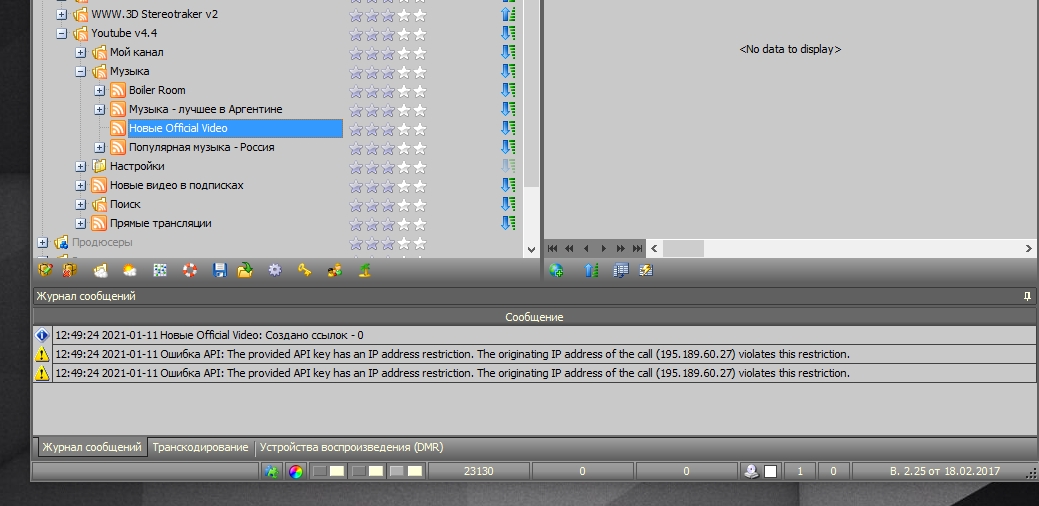Viewport: 1039px width, 506px height.
Task: Click the golden key icon
Action: coord(304,270)
